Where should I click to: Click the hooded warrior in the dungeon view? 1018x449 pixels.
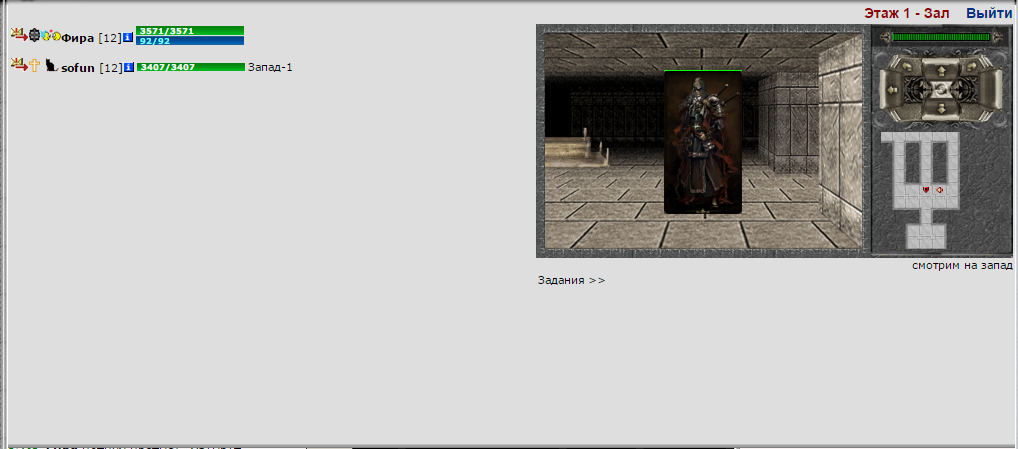(x=702, y=142)
